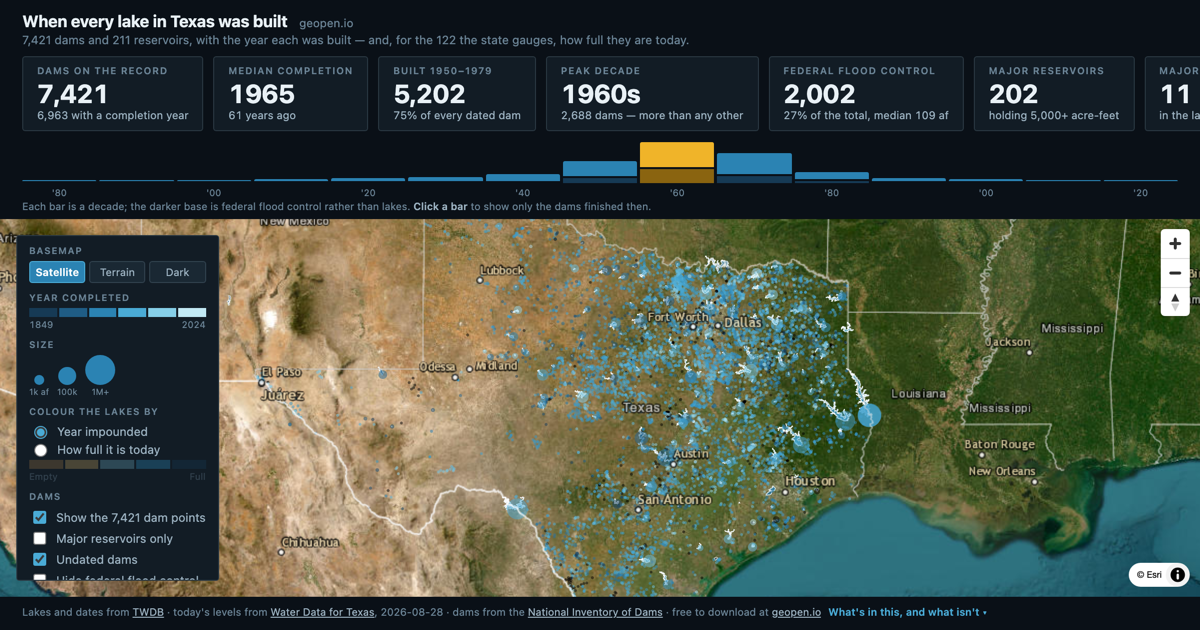Switch to the Terrain basemap
This screenshot has height=630, width=1200.
coord(117,272)
